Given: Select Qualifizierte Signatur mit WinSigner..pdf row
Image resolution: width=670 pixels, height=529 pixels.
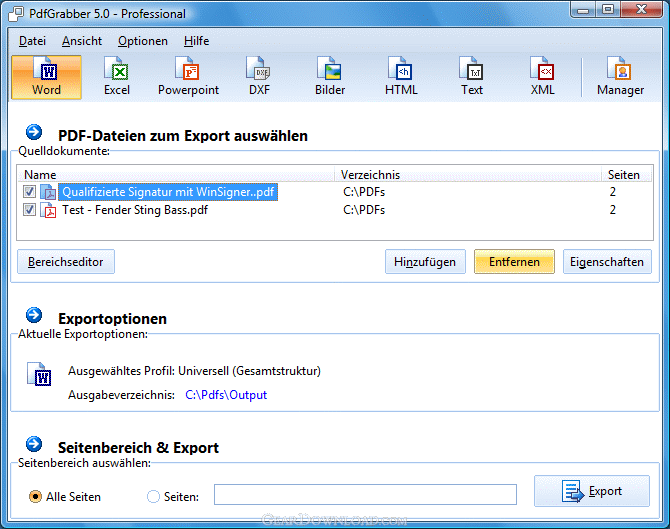Looking at the screenshot, I should (335, 192).
